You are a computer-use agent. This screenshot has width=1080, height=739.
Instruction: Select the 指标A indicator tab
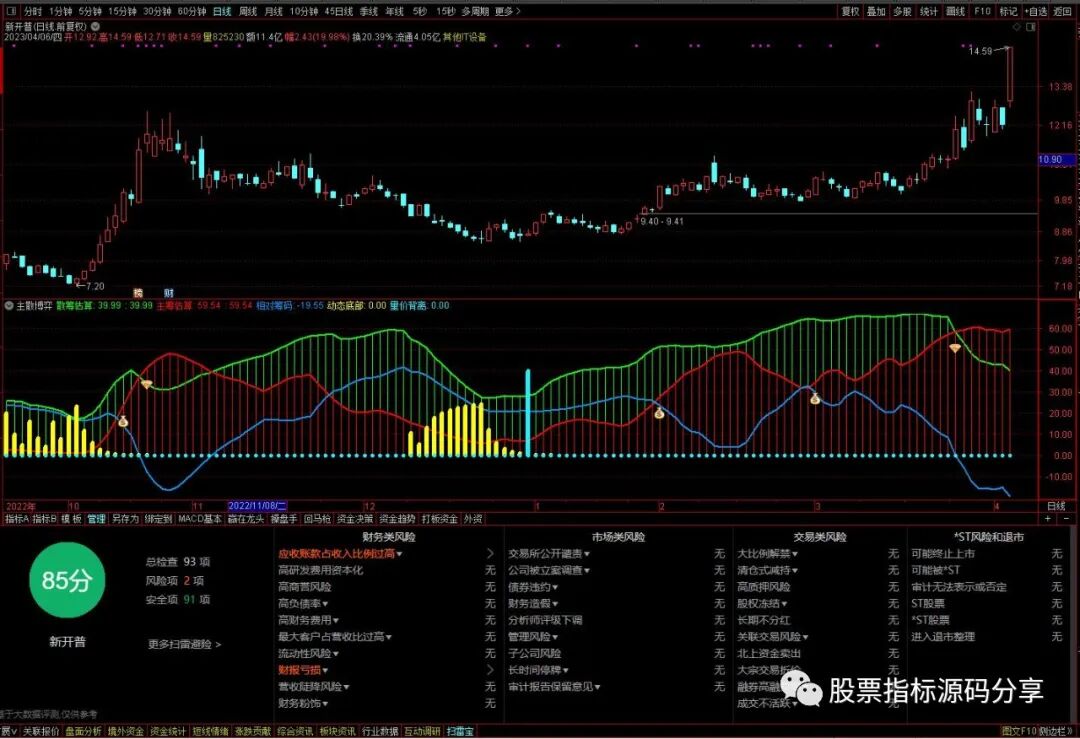pos(17,519)
